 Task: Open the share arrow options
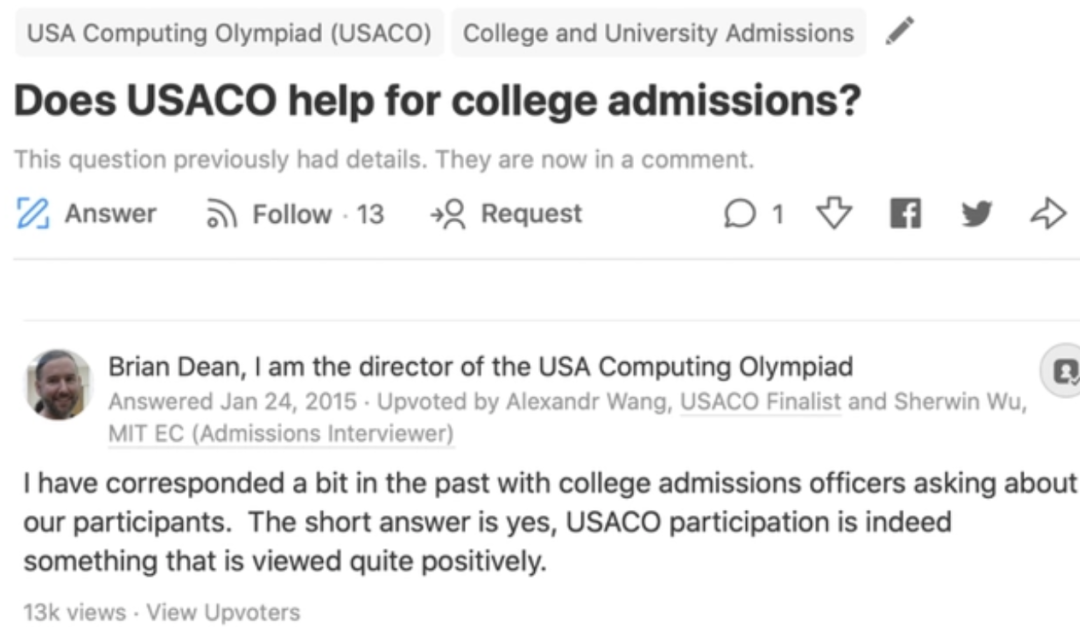tap(1048, 213)
